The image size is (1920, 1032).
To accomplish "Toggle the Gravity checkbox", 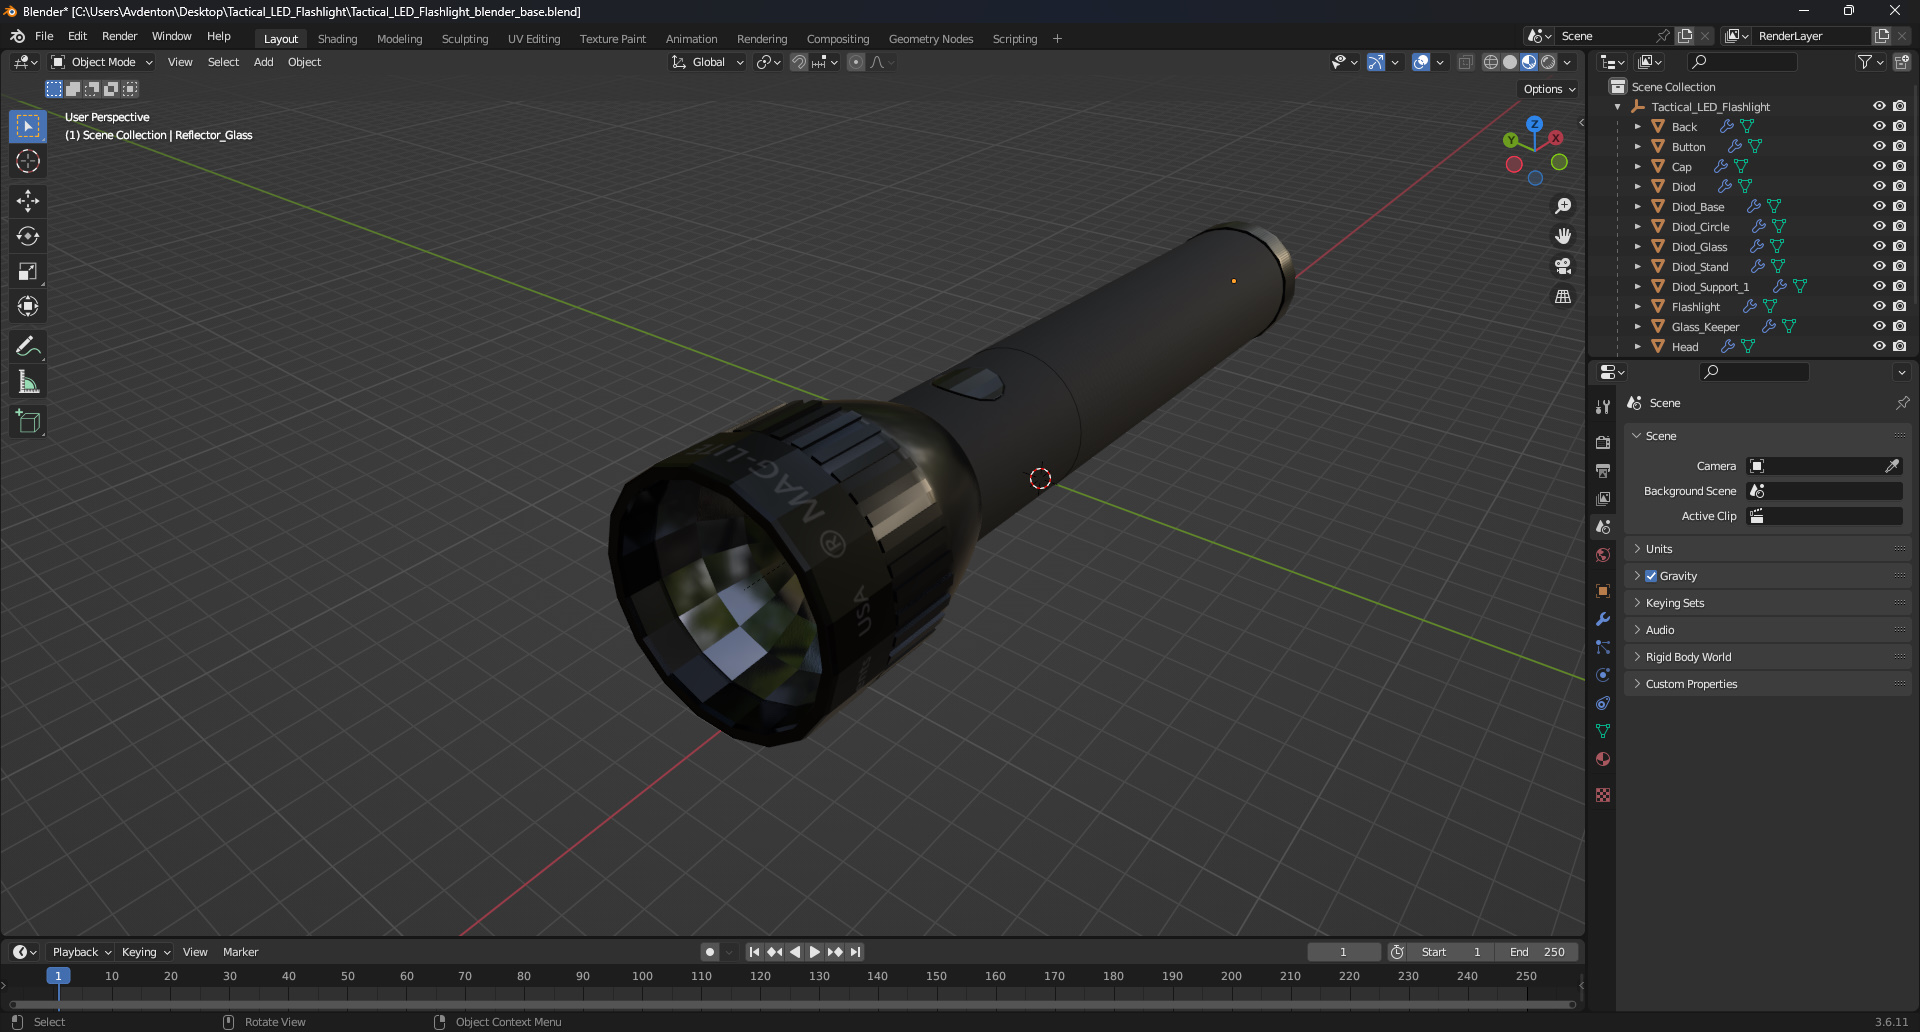I will coord(1651,576).
